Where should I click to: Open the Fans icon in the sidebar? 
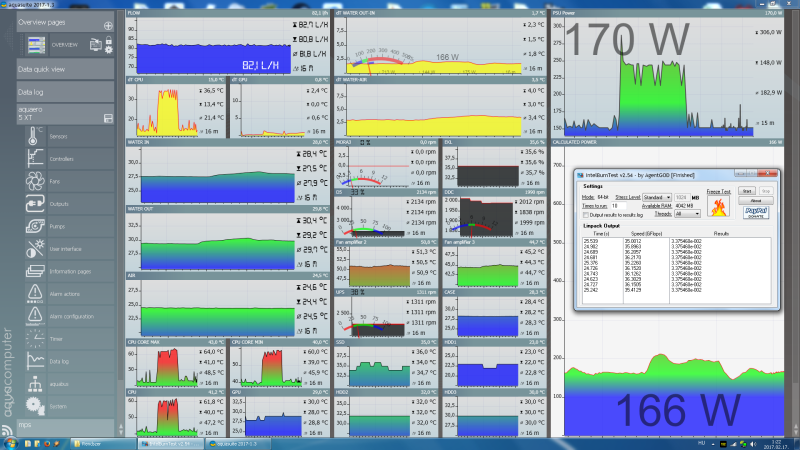[x=35, y=181]
